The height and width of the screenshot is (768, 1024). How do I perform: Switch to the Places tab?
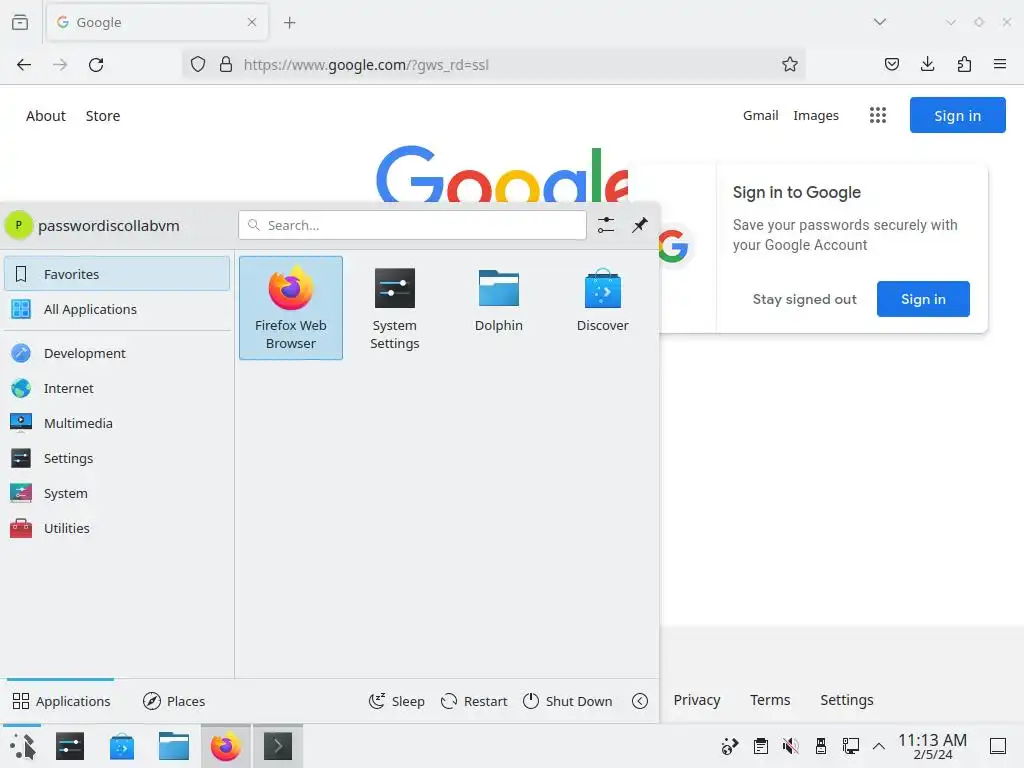(x=174, y=701)
